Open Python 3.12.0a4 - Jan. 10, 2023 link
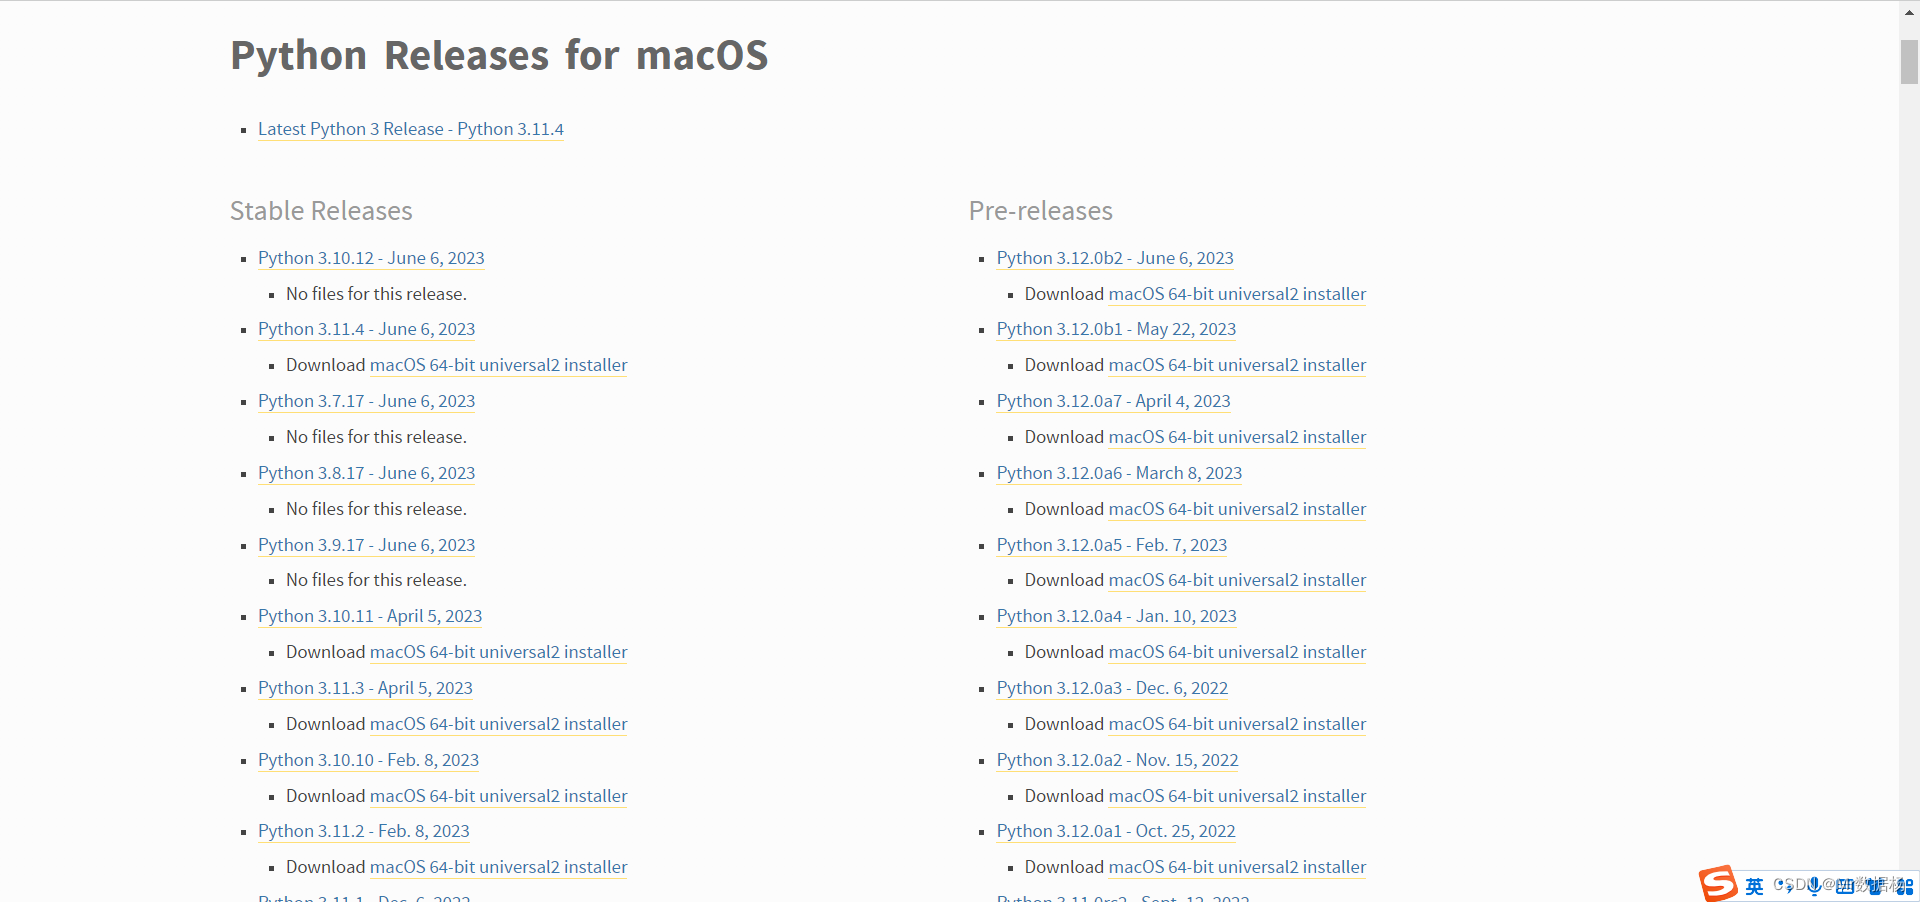 (x=1116, y=616)
